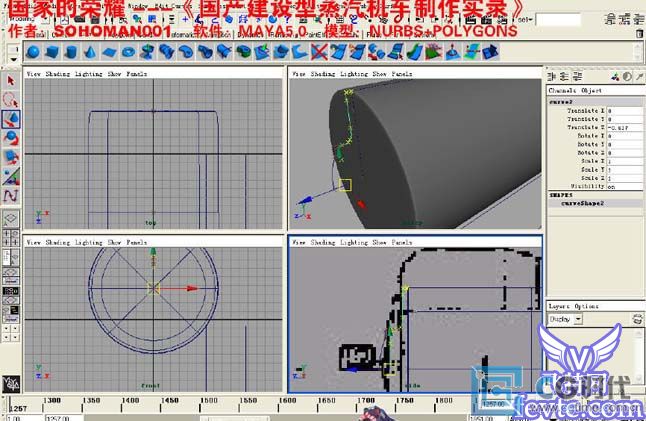Select the arrow Select tool in the toolbox
The height and width of the screenshot is (421, 646).
pyautogui.click(x=11, y=81)
